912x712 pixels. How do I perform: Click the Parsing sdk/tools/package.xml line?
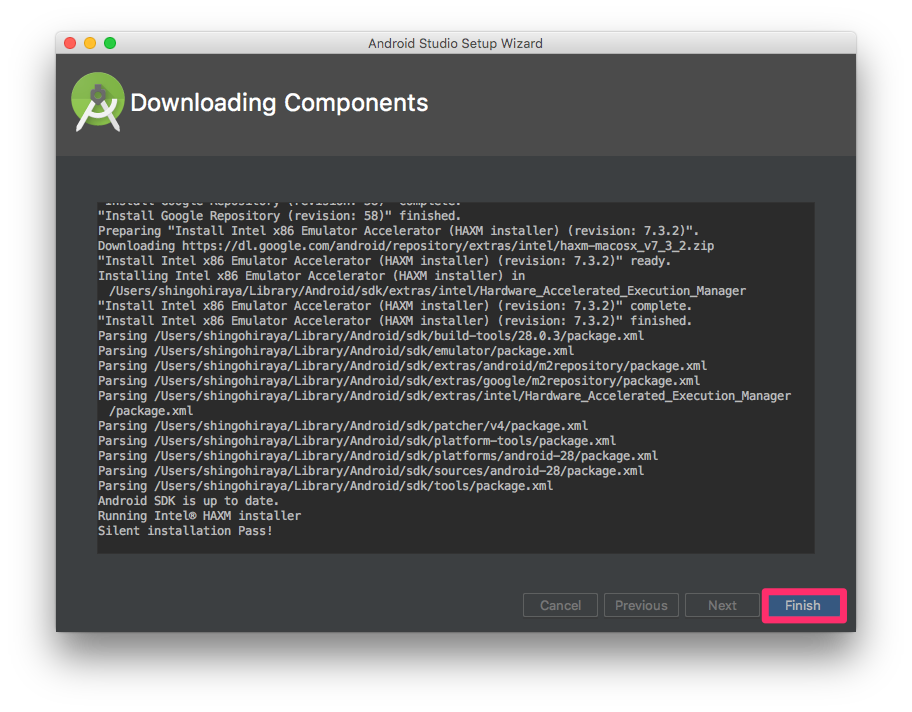click(325, 486)
